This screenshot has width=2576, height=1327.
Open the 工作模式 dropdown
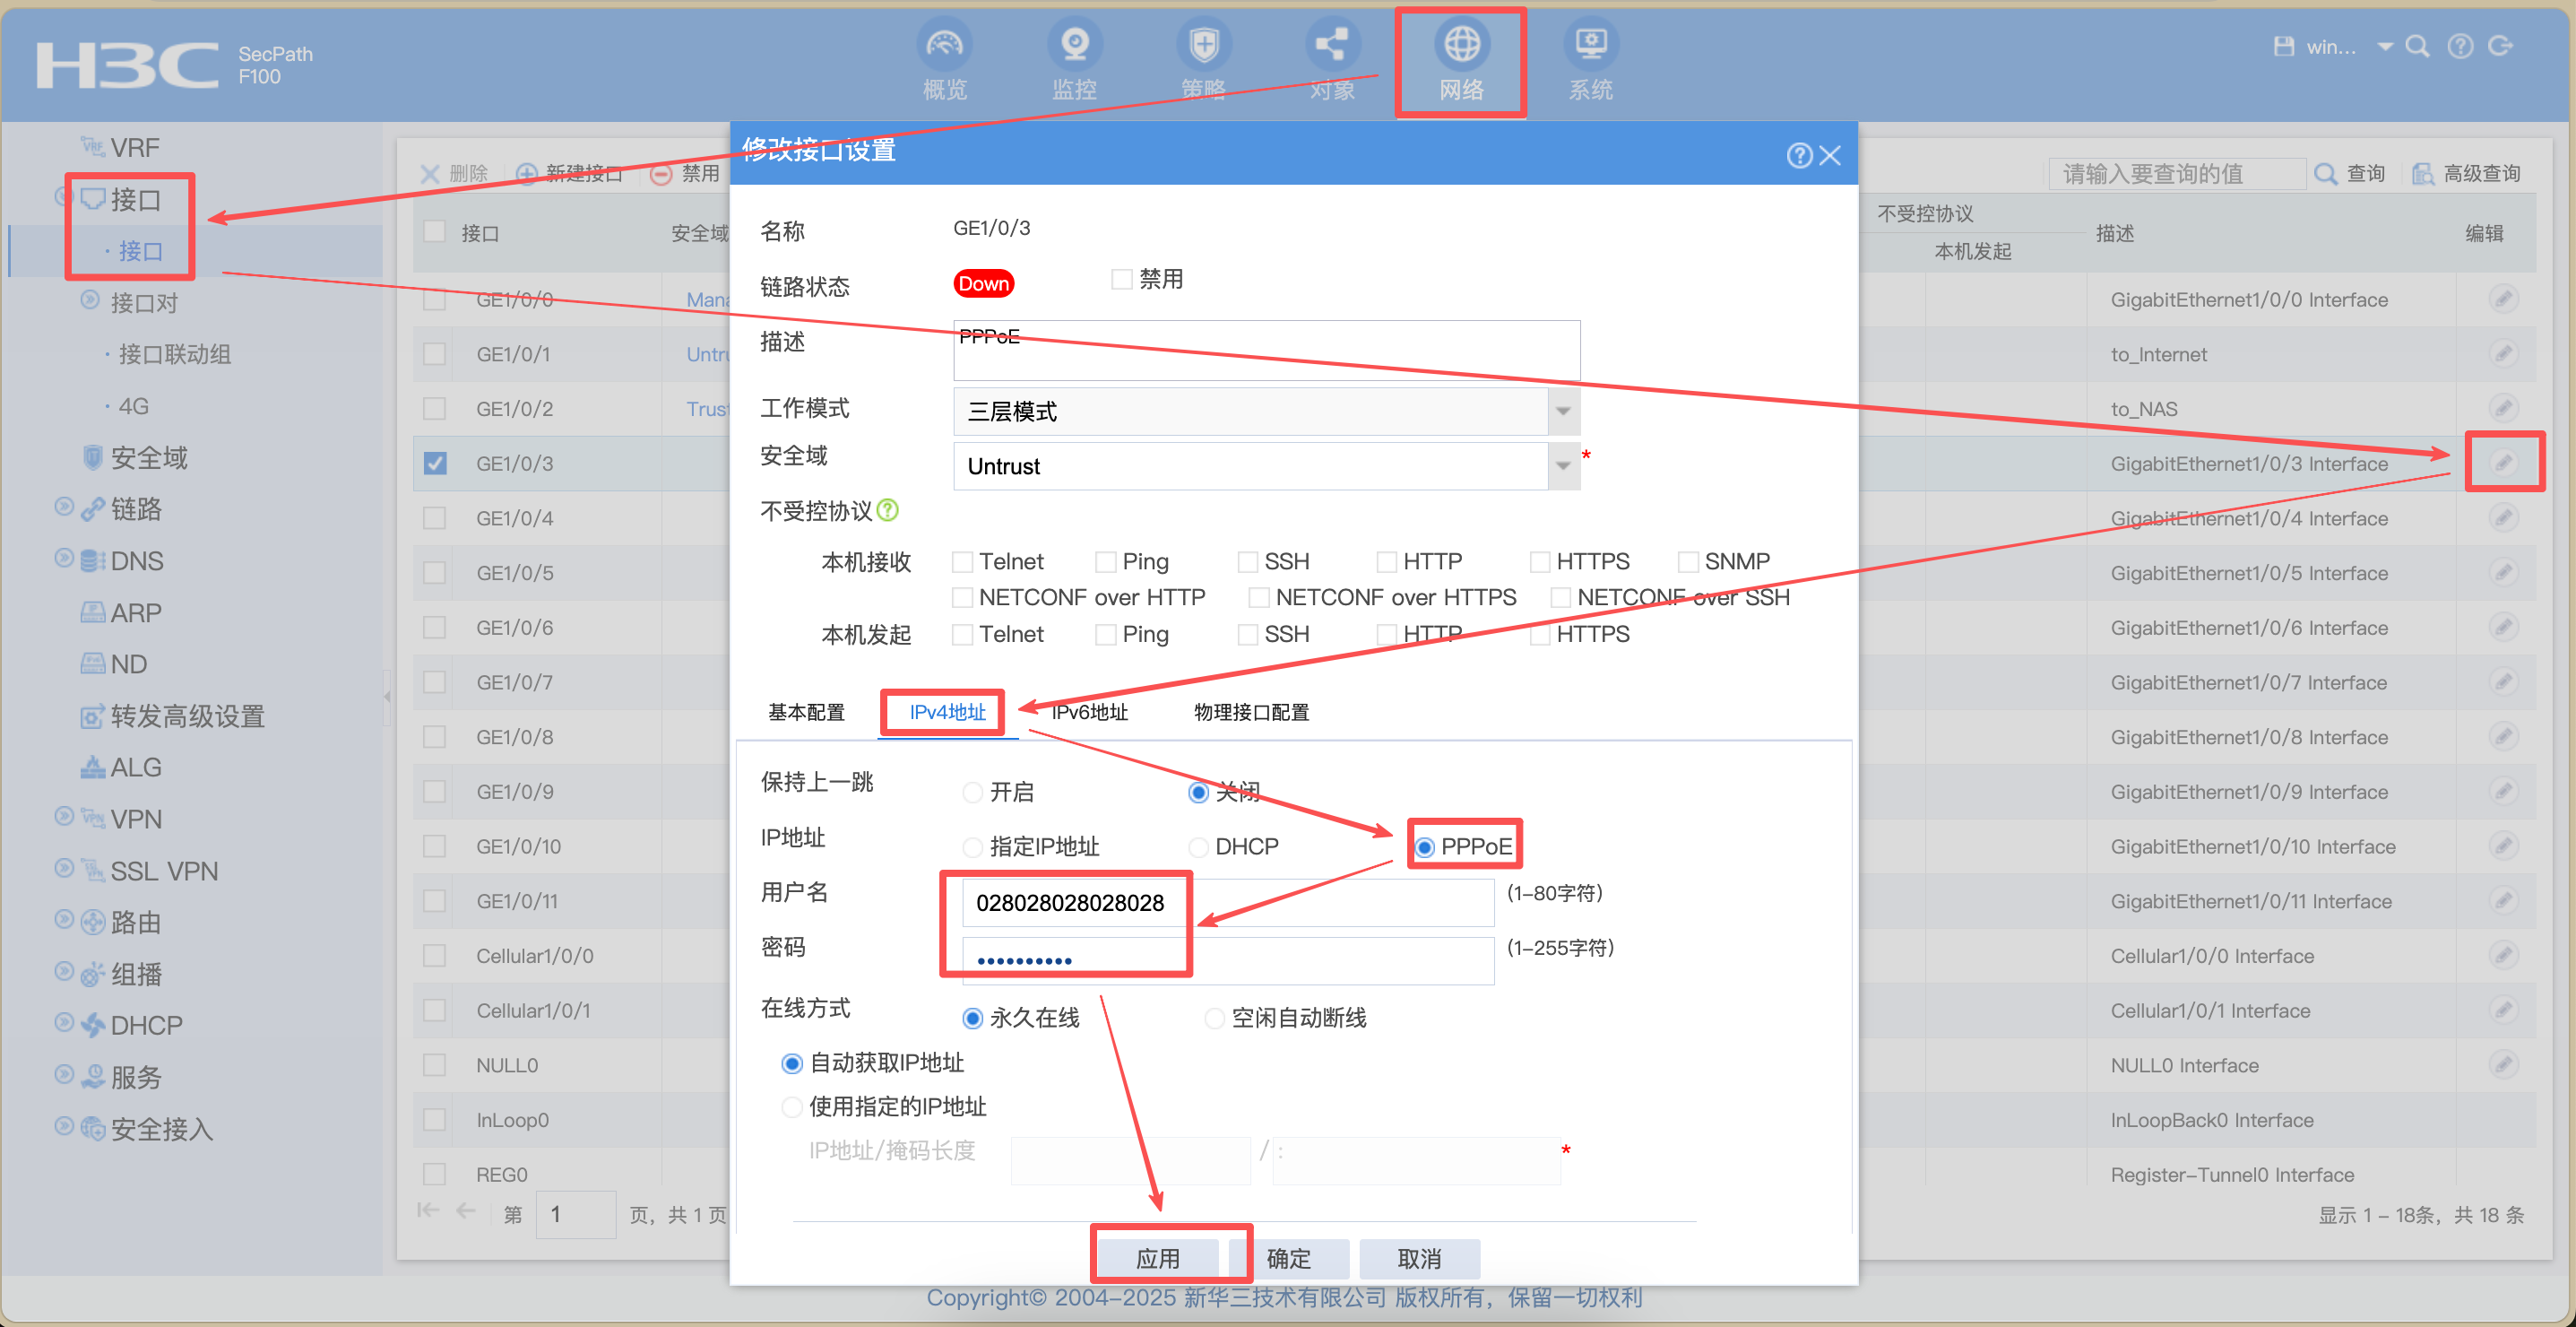pyautogui.click(x=1265, y=411)
